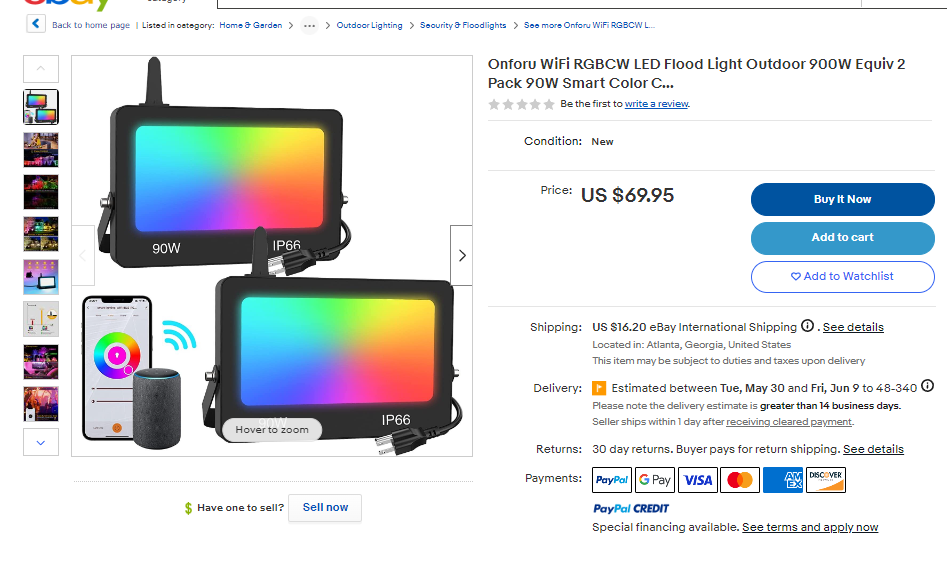The image size is (947, 571).
Task: Open delivery estimate info icon
Action: (928, 386)
